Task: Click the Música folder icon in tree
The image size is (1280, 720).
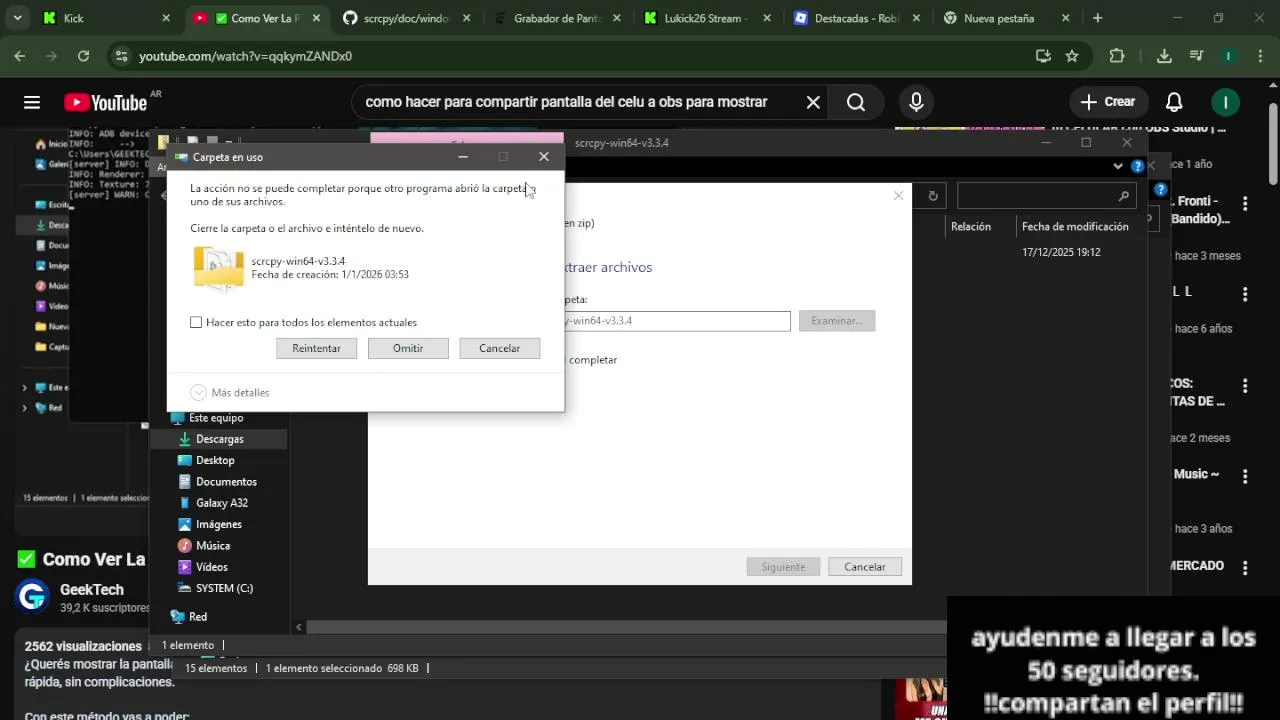Action: tap(184, 546)
